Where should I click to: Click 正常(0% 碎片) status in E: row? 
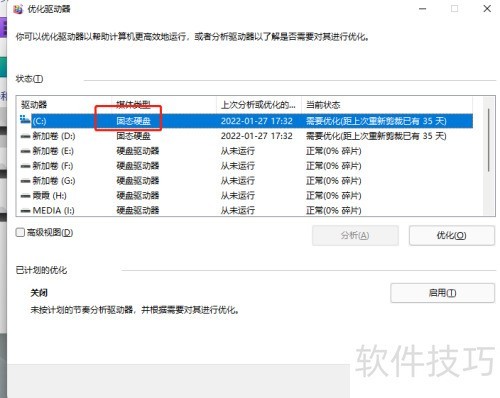334,151
